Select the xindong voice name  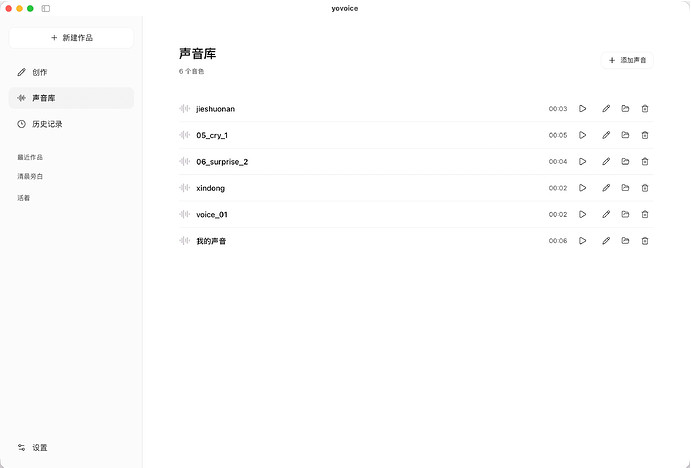coord(210,188)
